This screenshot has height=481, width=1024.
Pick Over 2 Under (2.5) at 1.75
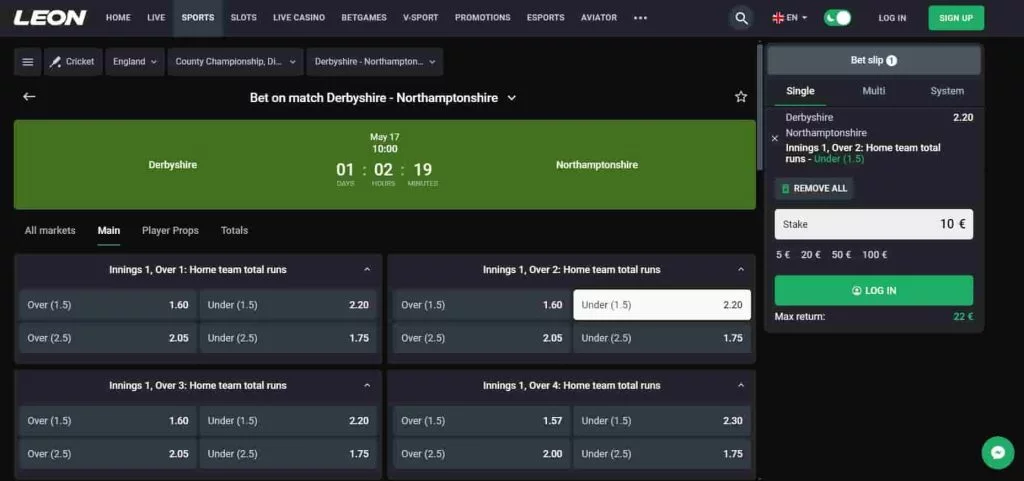pyautogui.click(x=662, y=338)
